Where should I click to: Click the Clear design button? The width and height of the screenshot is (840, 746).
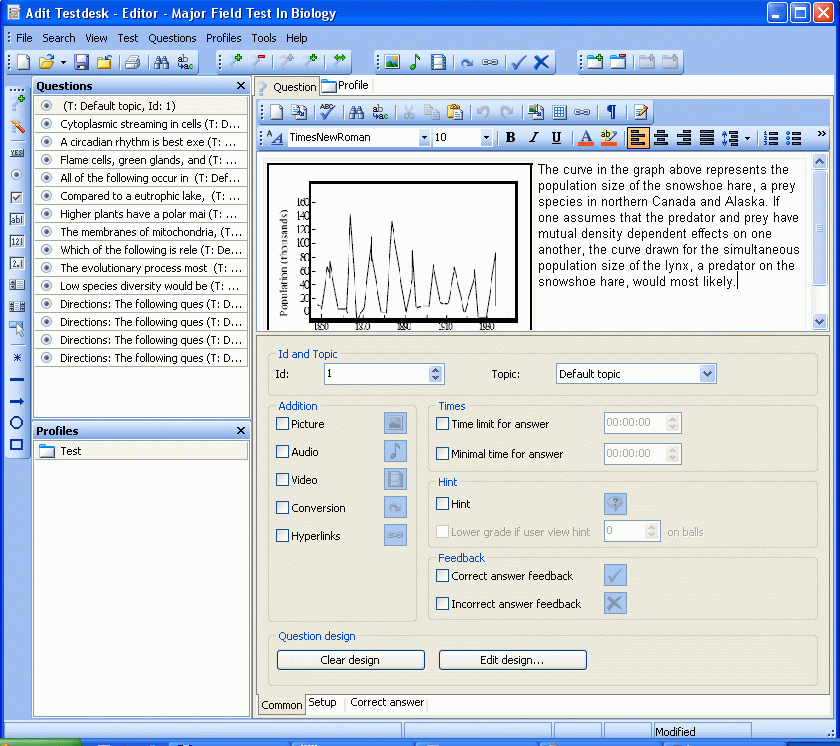[350, 660]
